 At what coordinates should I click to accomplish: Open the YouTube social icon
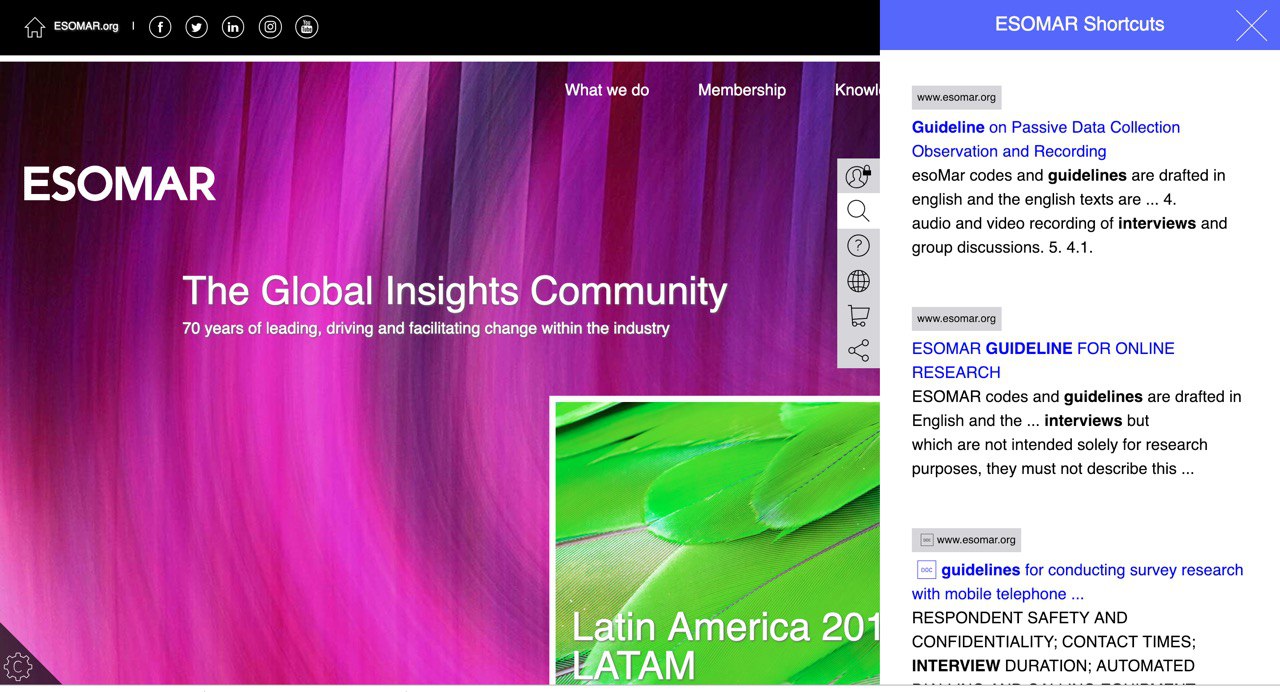pos(307,27)
